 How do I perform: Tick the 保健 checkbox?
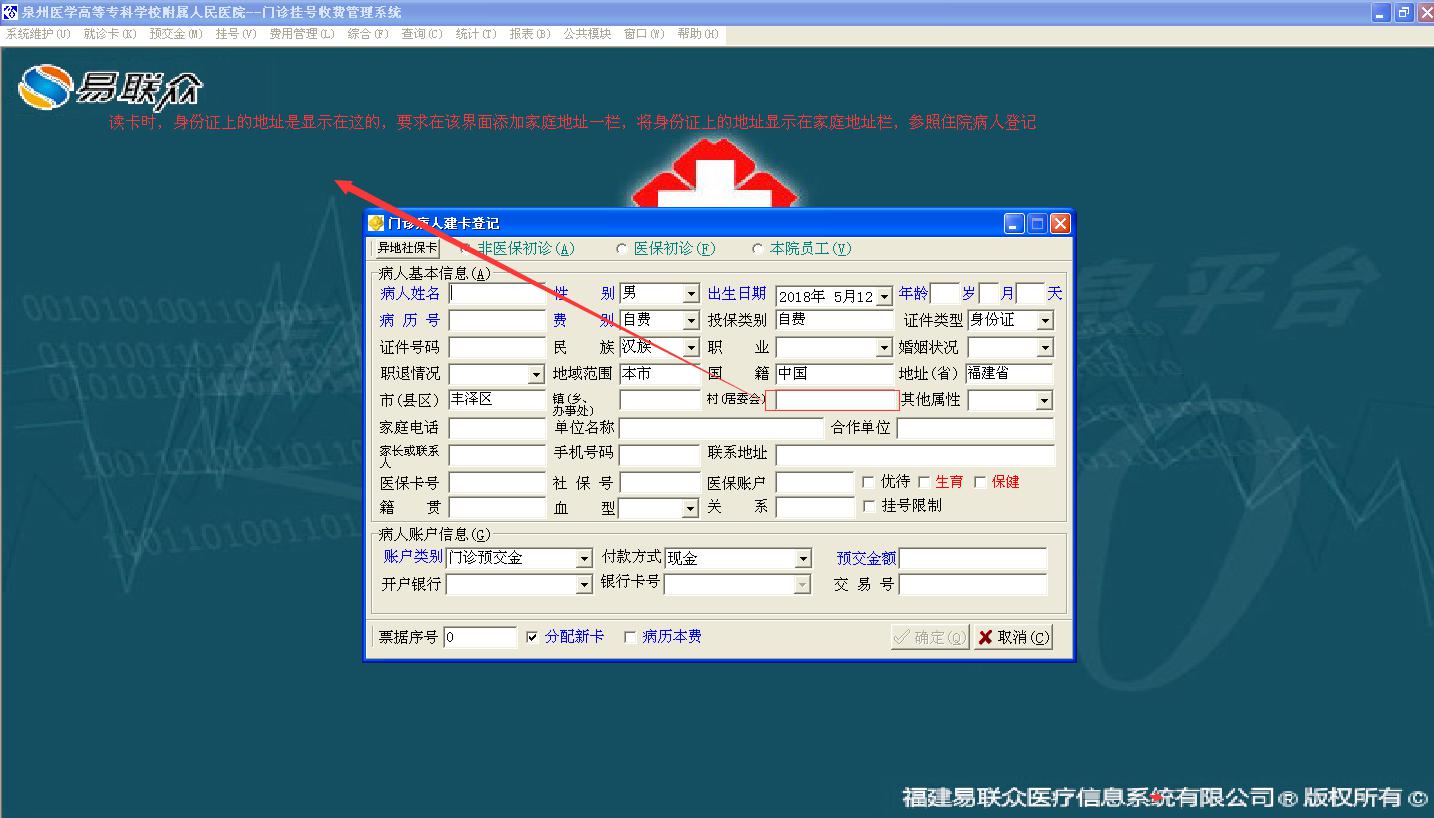point(980,482)
